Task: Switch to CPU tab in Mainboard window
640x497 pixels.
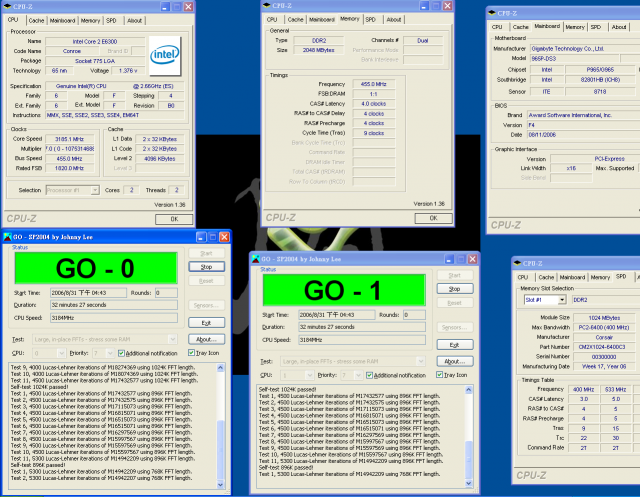Action: (x=497, y=27)
